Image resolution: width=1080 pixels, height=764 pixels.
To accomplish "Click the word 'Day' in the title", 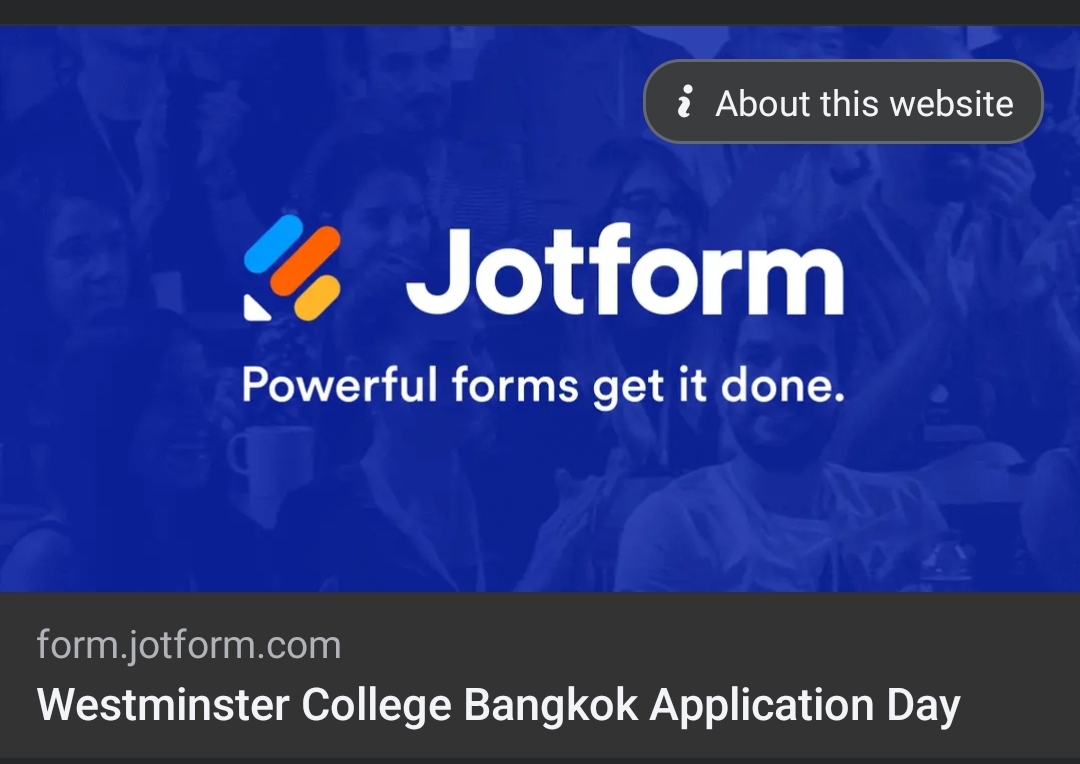I will tap(924, 705).
